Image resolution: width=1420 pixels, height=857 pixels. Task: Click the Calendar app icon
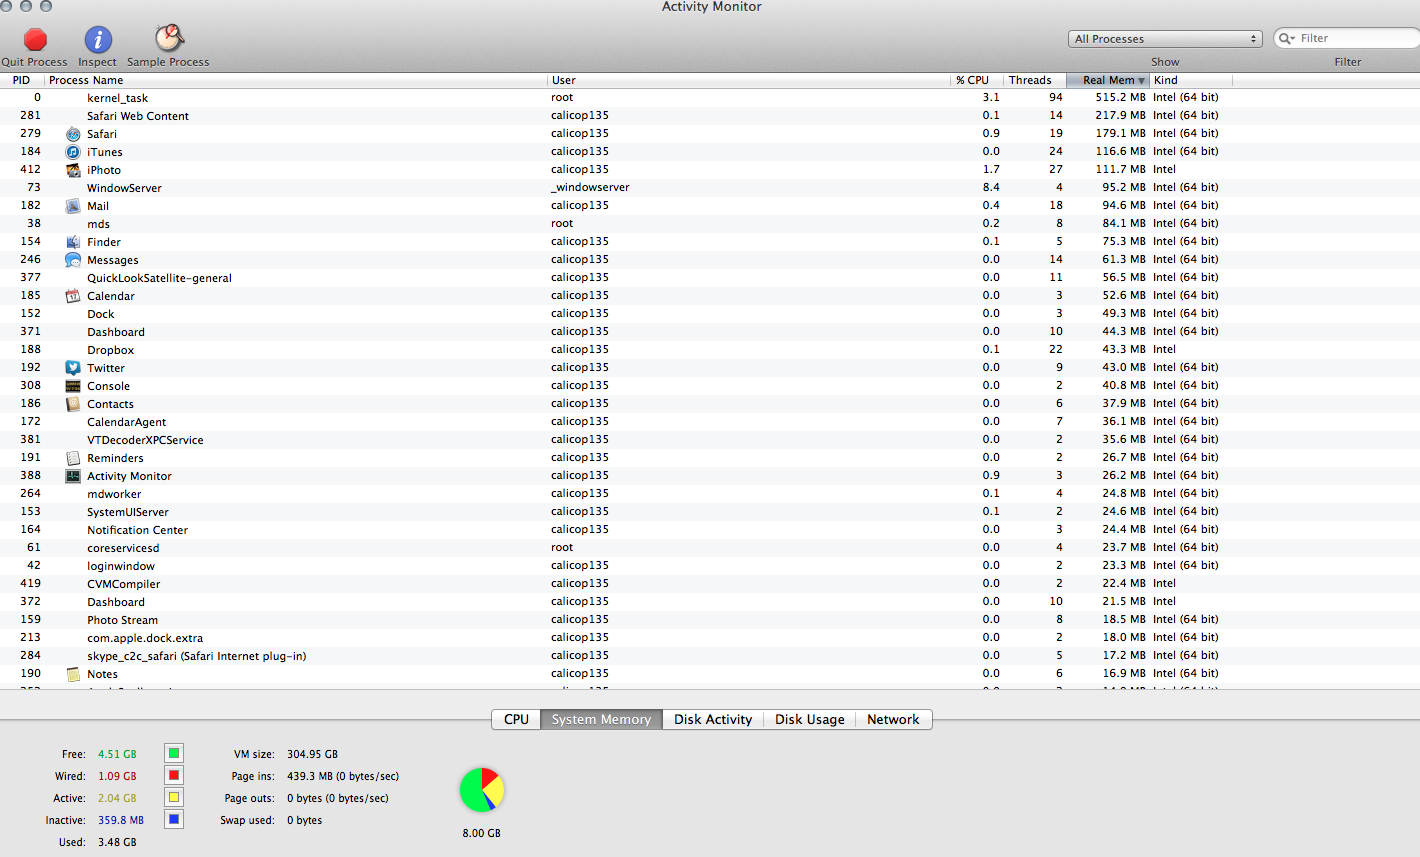coord(73,296)
